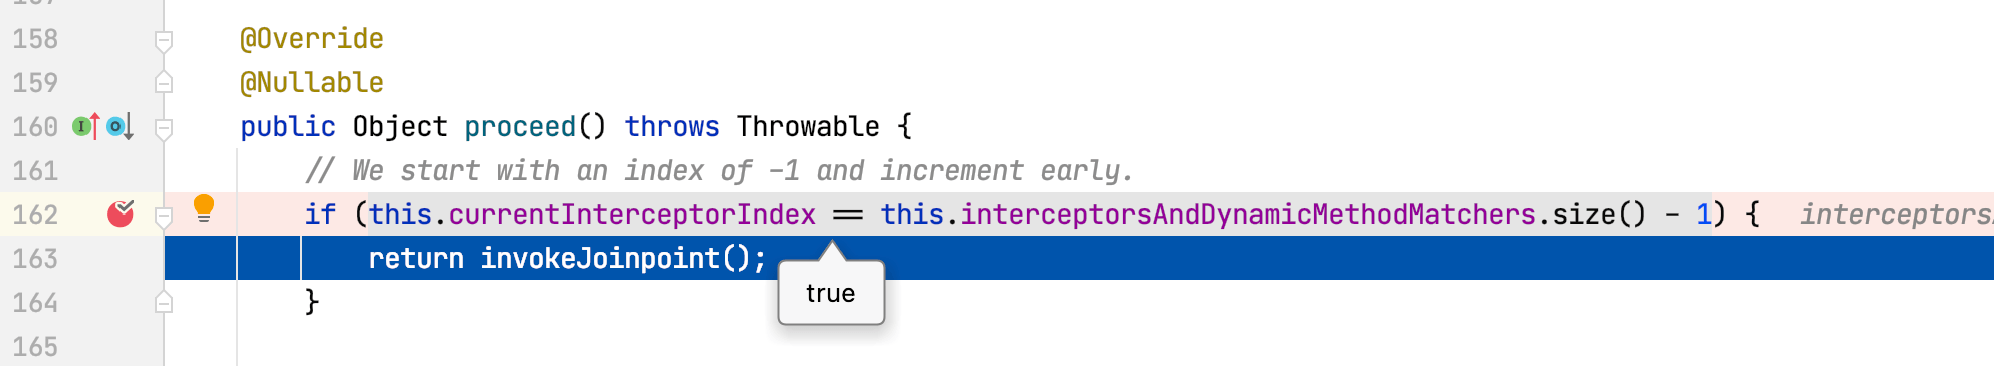Screen dimensions: 1994x366
Task: Click the proceed method name
Action: 520,127
